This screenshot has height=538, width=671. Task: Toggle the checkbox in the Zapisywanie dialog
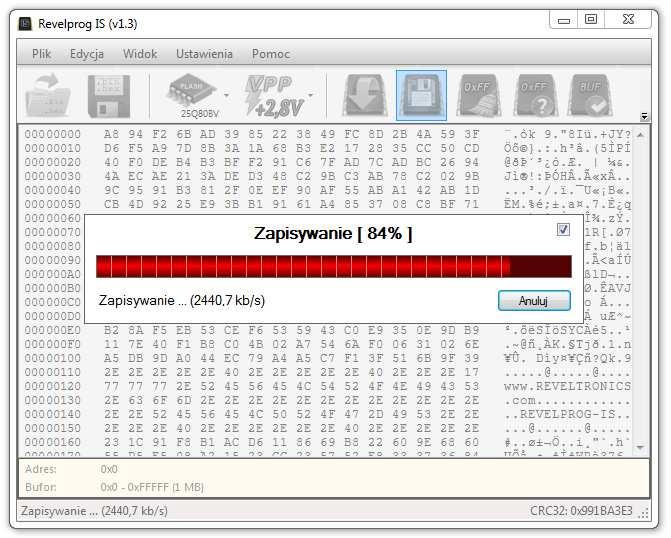(563, 229)
